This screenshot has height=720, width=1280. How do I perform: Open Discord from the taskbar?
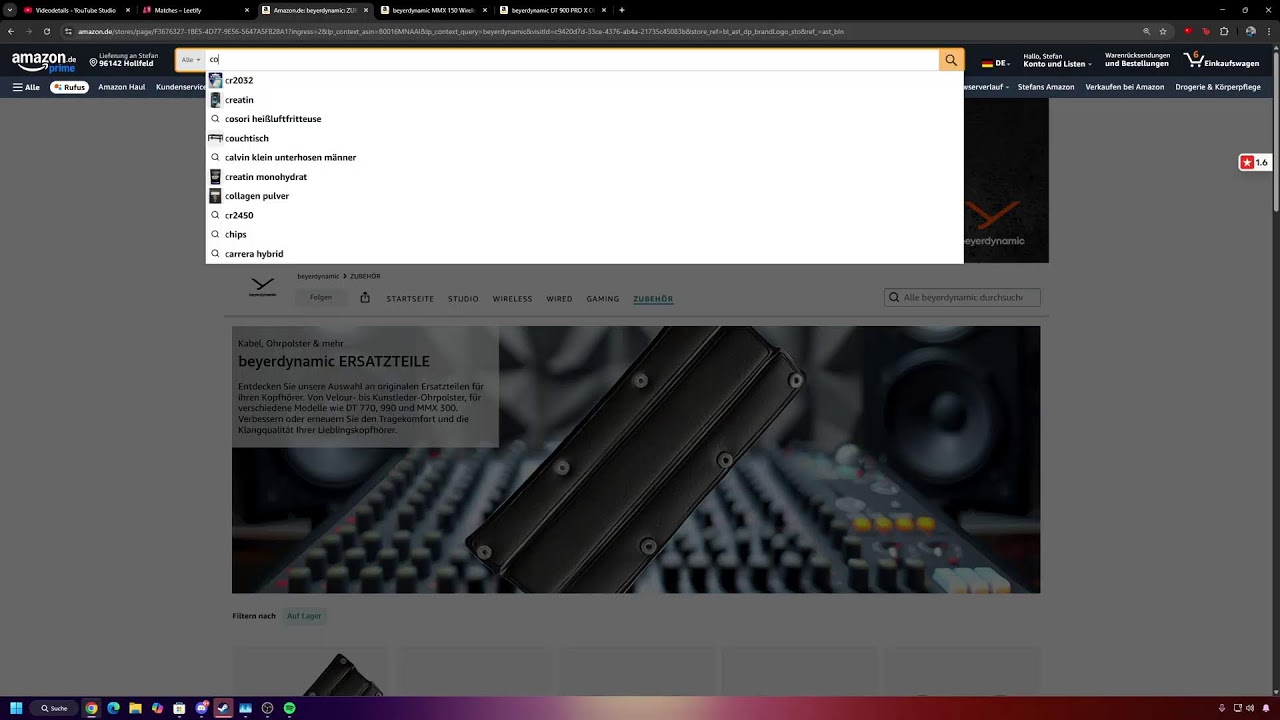(201, 708)
